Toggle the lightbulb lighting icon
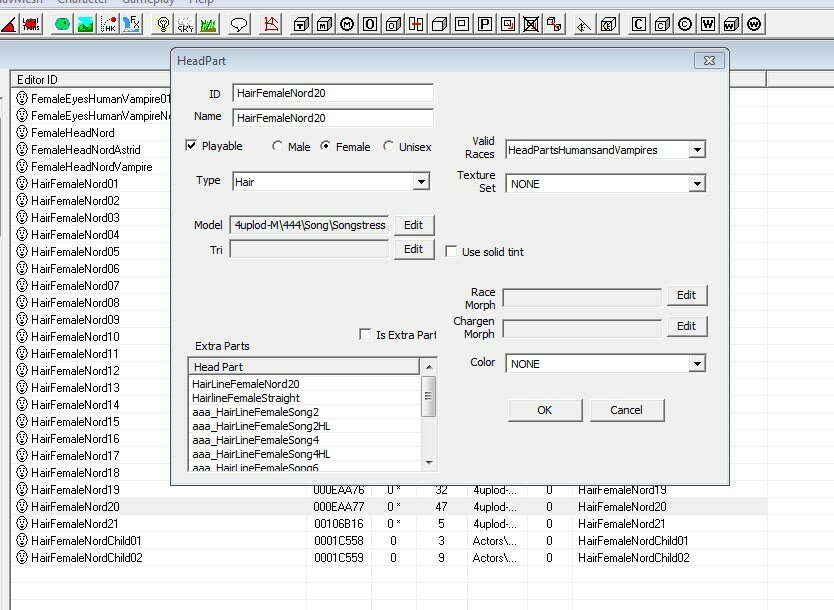This screenshot has width=834, height=610. [x=163, y=24]
